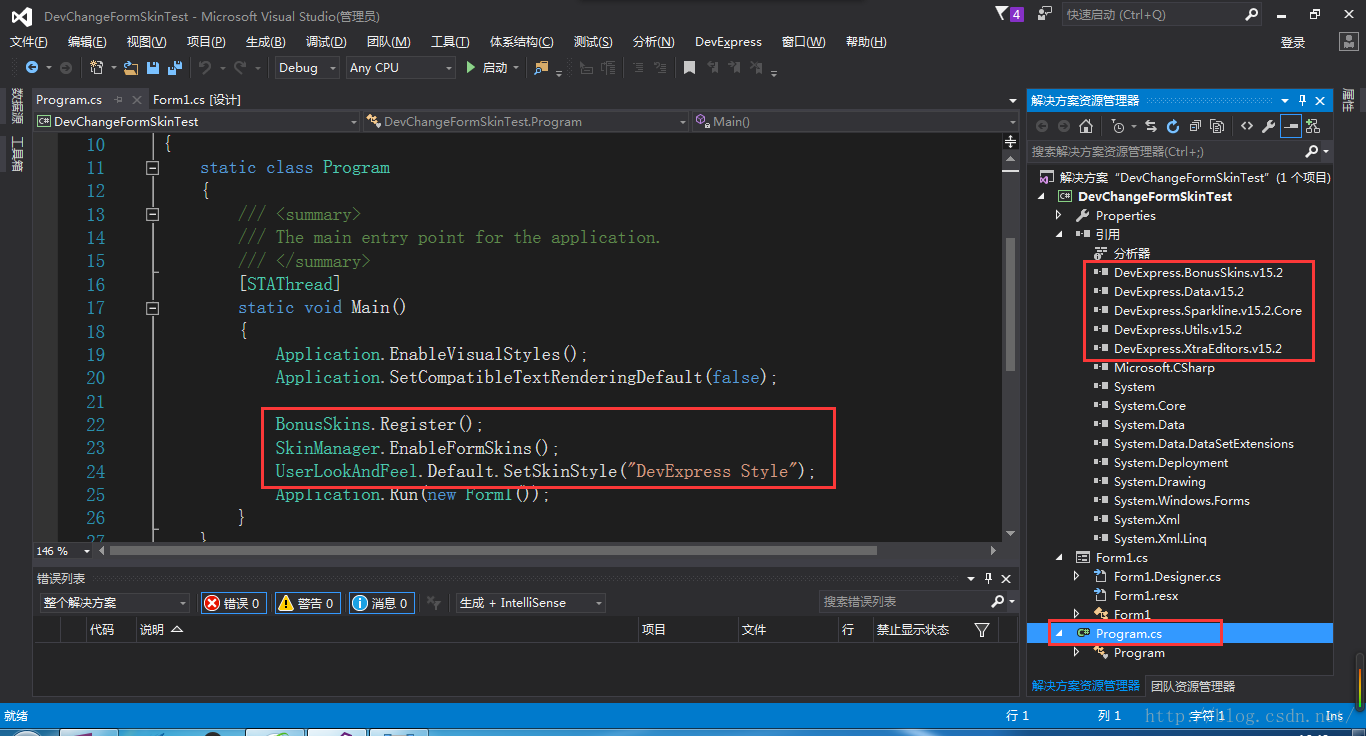Screen dimensions: 1366x736
Task: Click the Error List search field
Action: pos(905,602)
